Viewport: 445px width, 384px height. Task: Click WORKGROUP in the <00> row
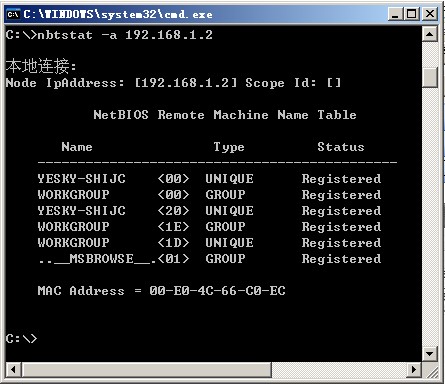click(73, 195)
